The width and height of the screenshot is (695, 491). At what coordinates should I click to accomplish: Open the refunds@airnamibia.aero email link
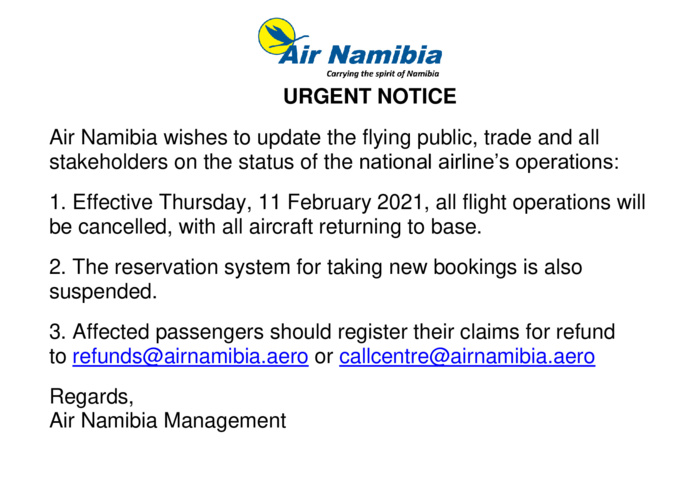190,357
